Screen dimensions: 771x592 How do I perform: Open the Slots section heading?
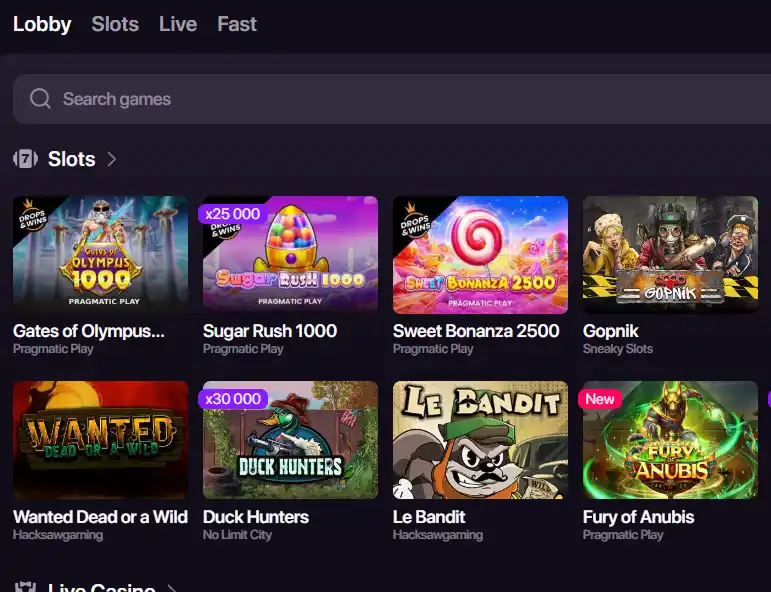71,159
